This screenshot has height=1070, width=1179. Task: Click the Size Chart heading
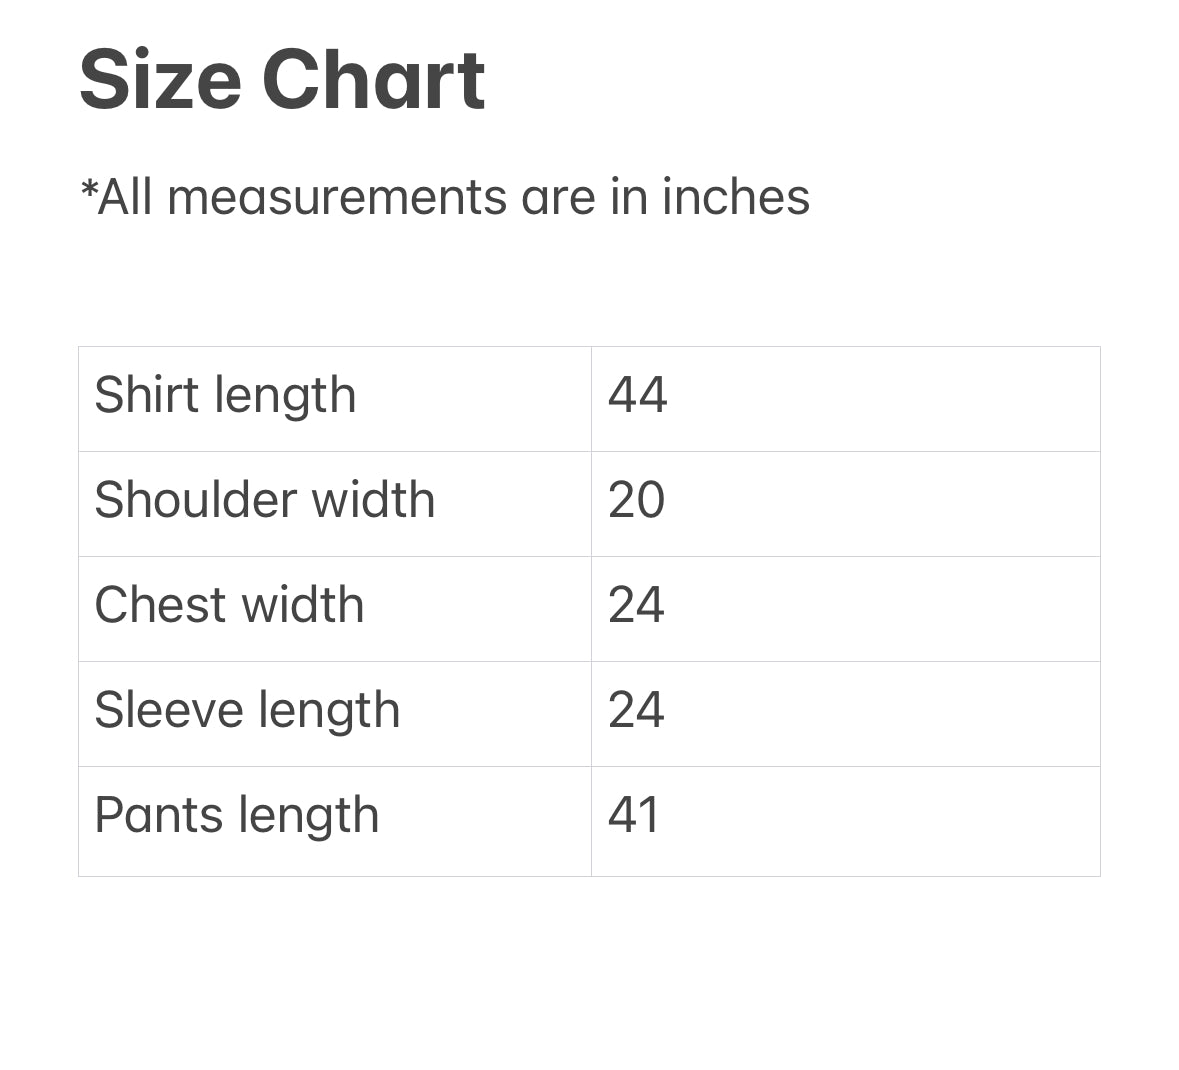click(282, 80)
